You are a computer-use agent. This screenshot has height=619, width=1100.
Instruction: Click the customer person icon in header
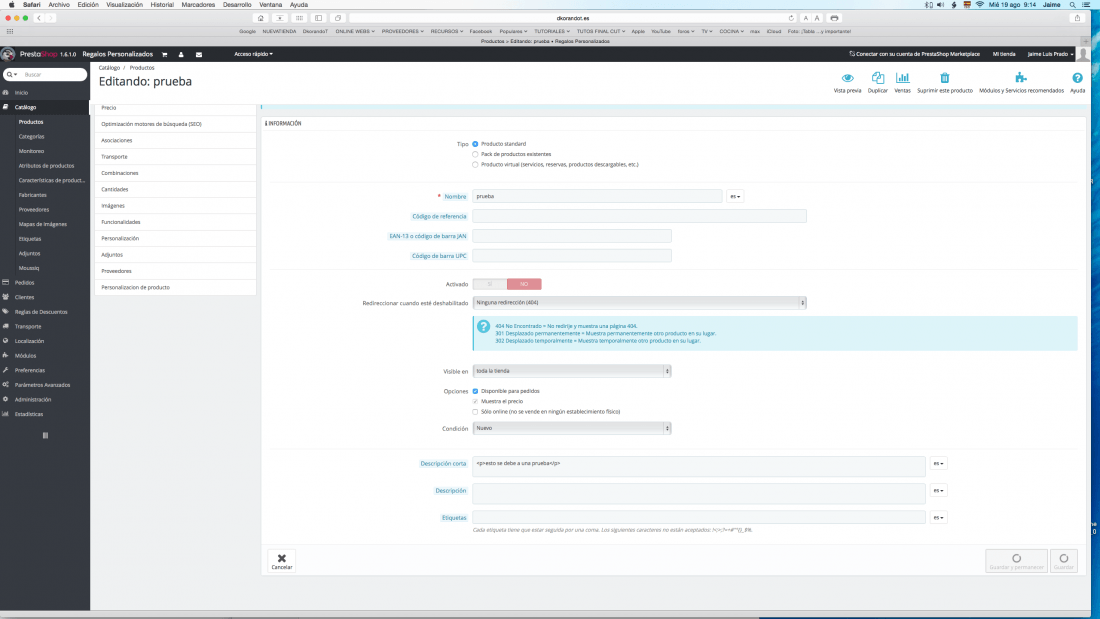(x=181, y=54)
